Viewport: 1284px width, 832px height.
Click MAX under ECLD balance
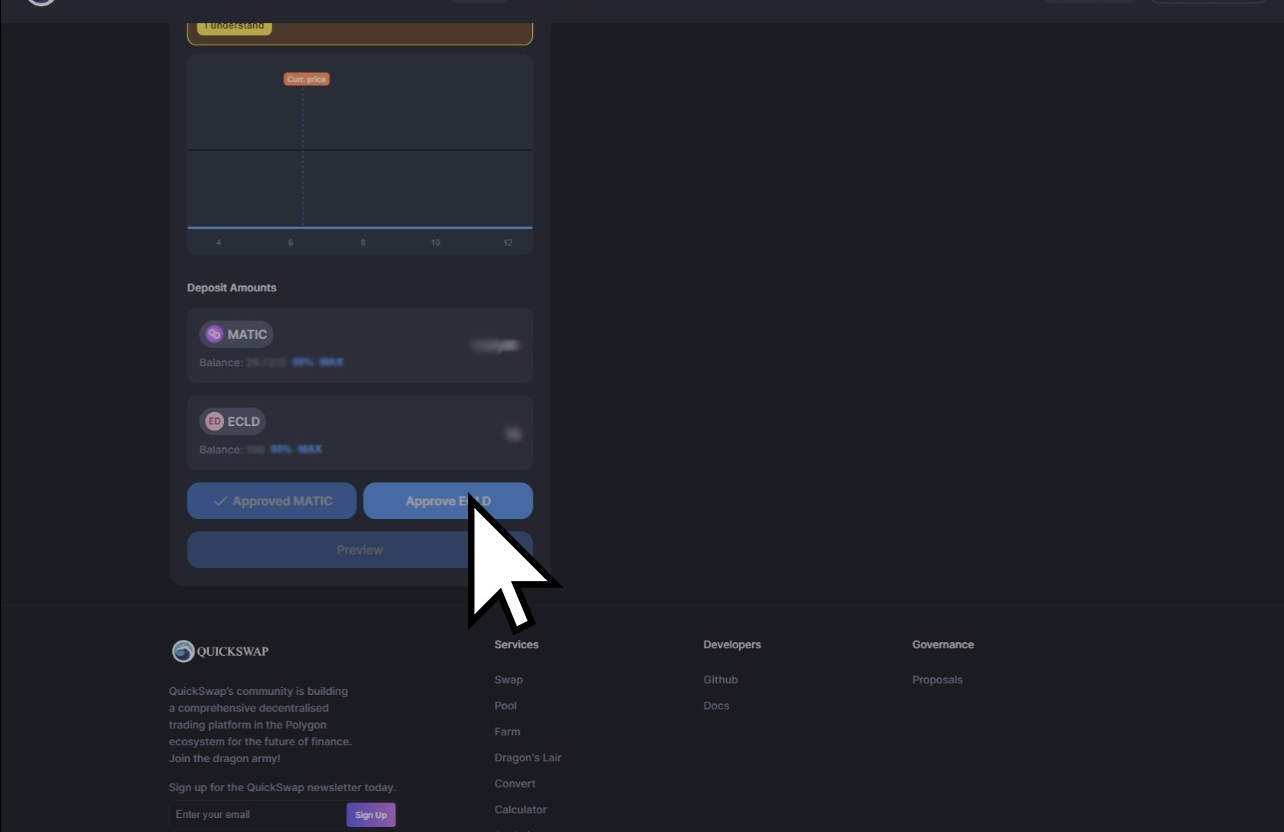point(310,449)
